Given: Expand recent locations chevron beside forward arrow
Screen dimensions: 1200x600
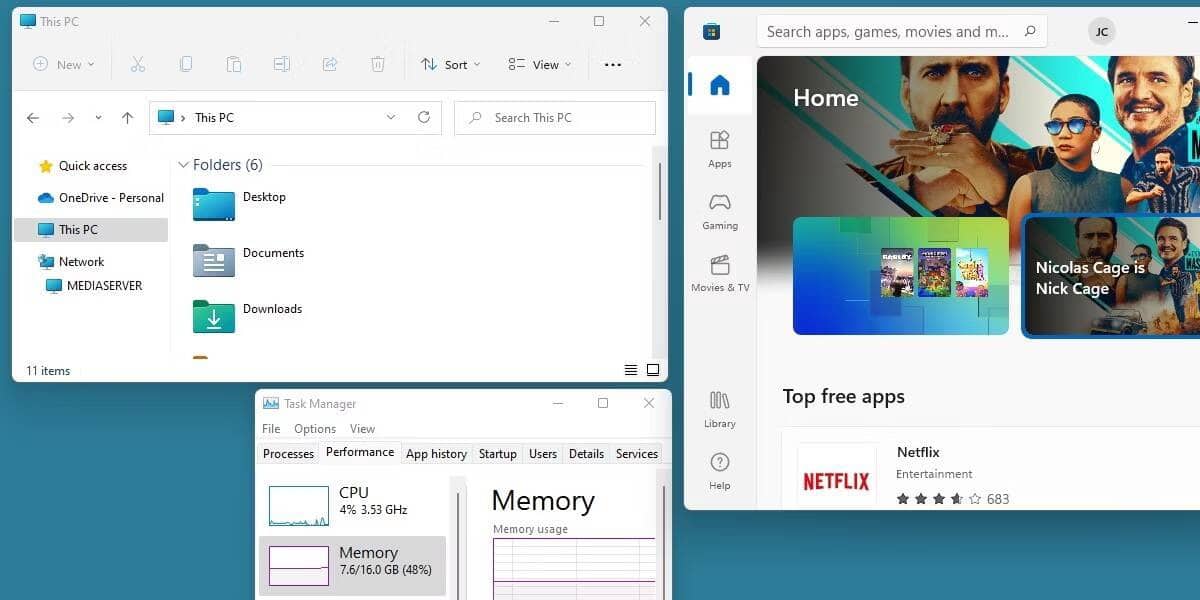Looking at the screenshot, I should coord(98,118).
